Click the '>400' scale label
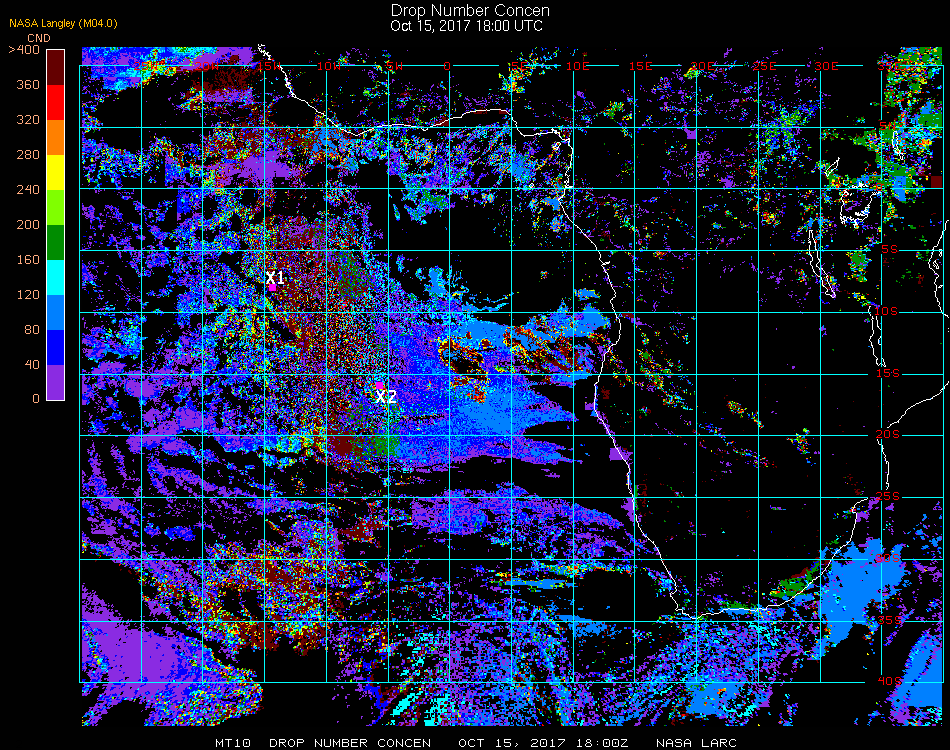The height and width of the screenshot is (750, 950). pos(24,50)
